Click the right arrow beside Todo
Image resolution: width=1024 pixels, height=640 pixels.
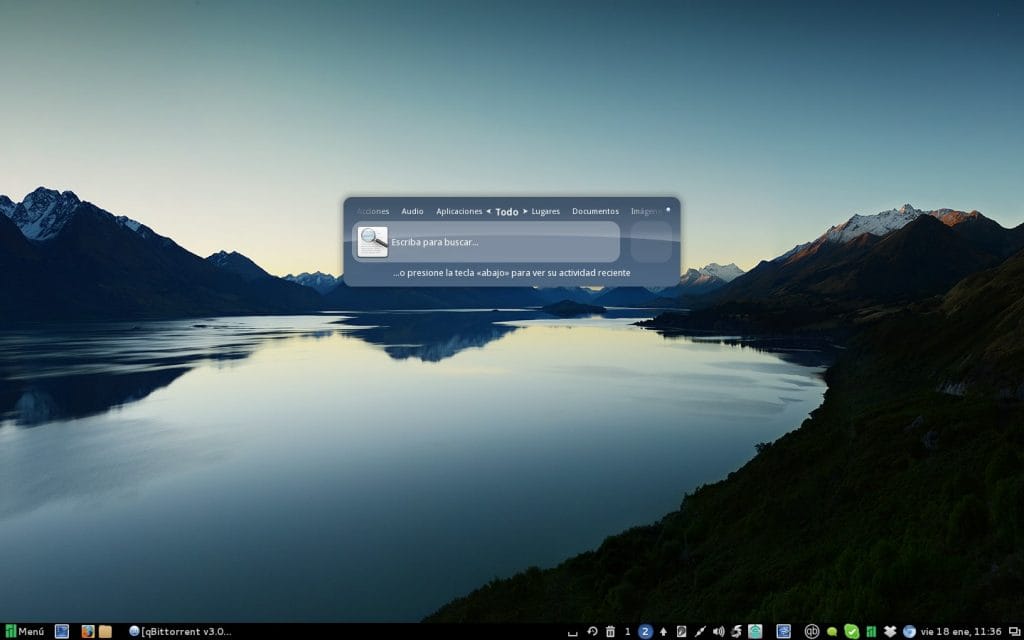pyautogui.click(x=525, y=211)
